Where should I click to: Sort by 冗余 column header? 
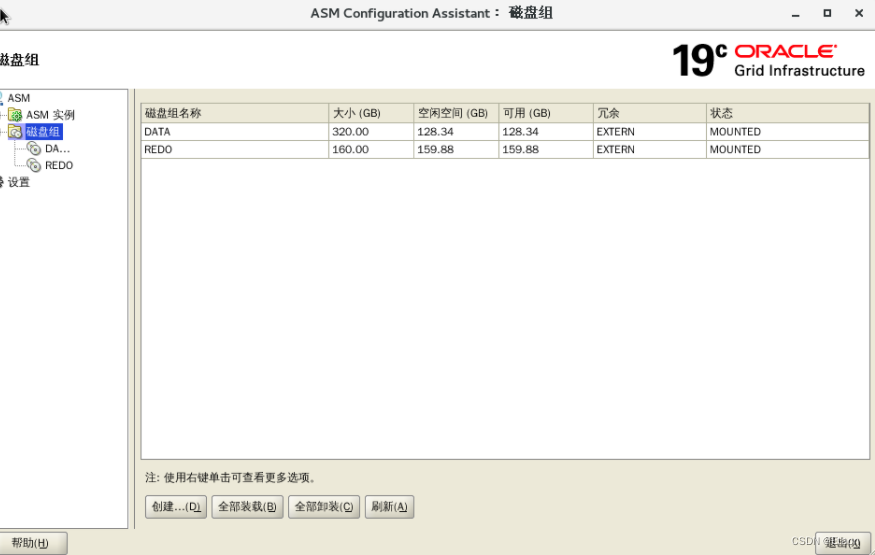tap(650, 113)
